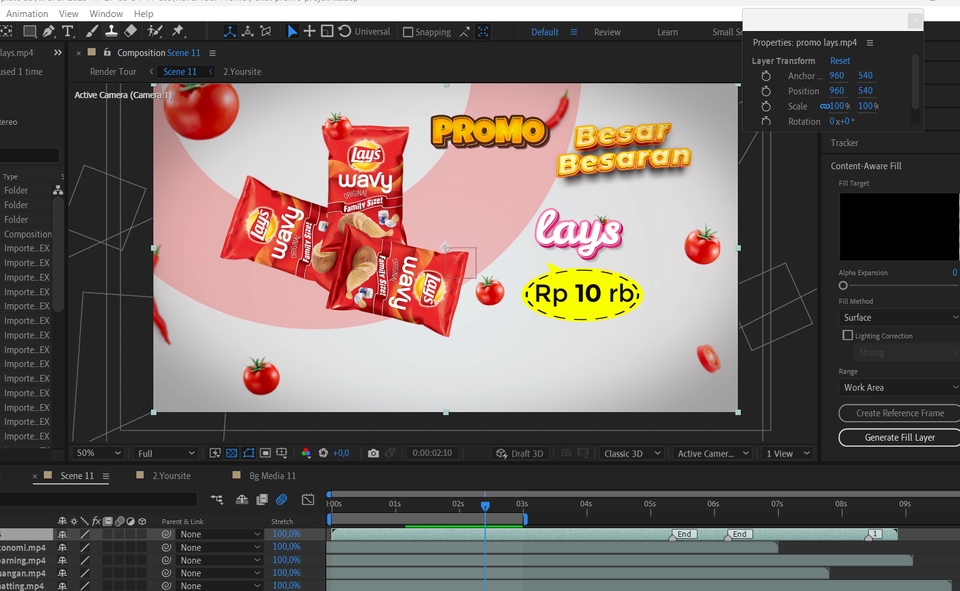The width and height of the screenshot is (960, 591).
Task: Reset exposure icon in viewer
Action: [323, 453]
